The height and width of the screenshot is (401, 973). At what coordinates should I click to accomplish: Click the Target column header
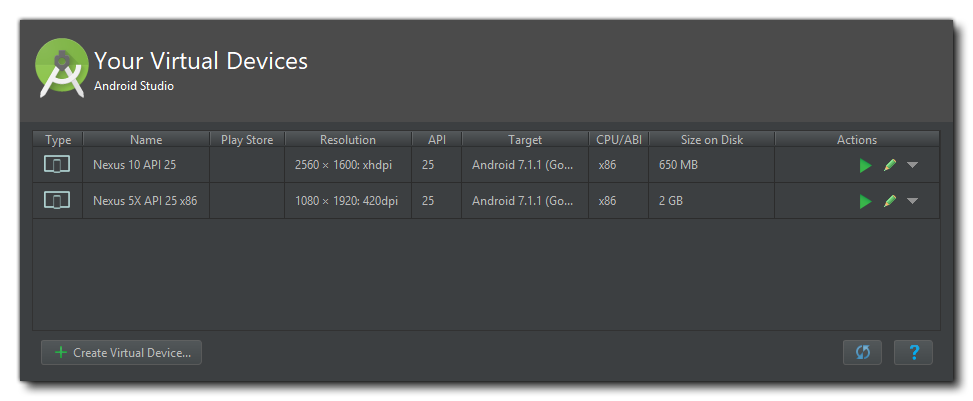pos(525,140)
